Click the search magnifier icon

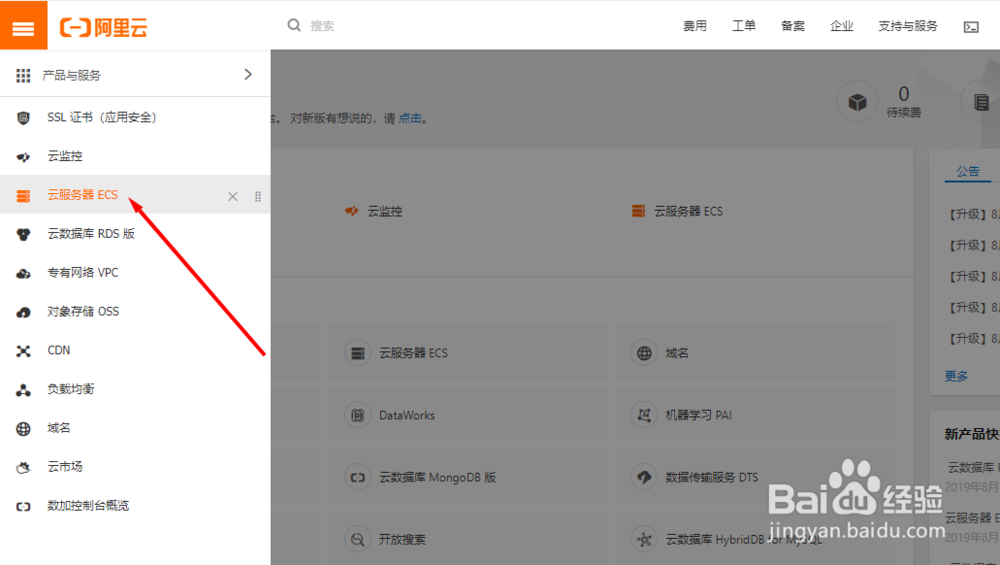pyautogui.click(x=294, y=26)
